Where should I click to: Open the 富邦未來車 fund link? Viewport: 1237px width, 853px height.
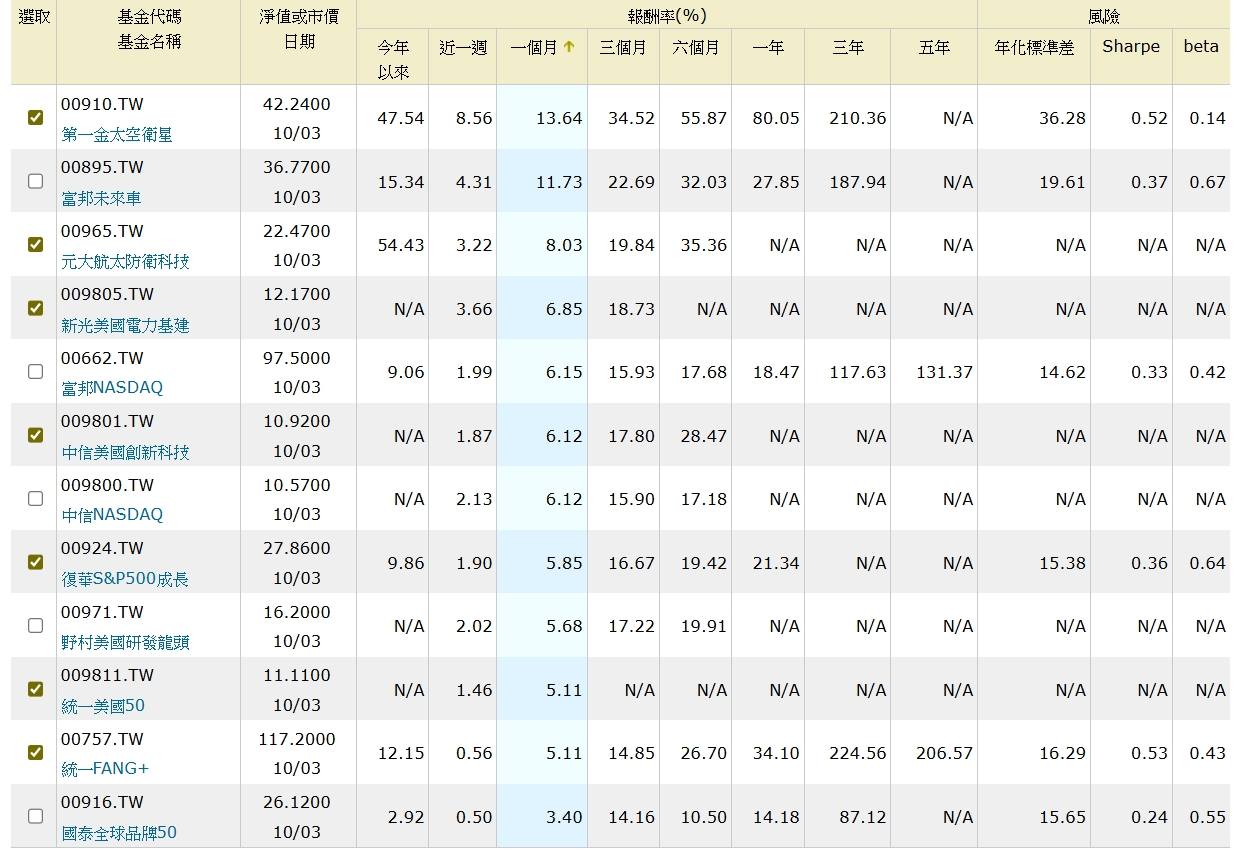tap(101, 198)
